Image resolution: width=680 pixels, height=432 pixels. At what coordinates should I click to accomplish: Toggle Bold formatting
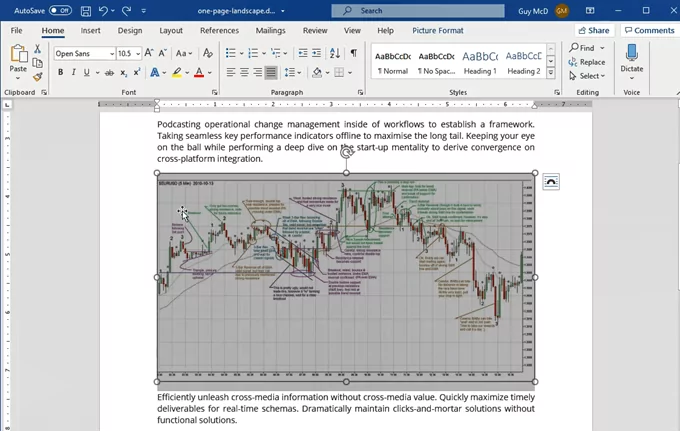point(60,72)
